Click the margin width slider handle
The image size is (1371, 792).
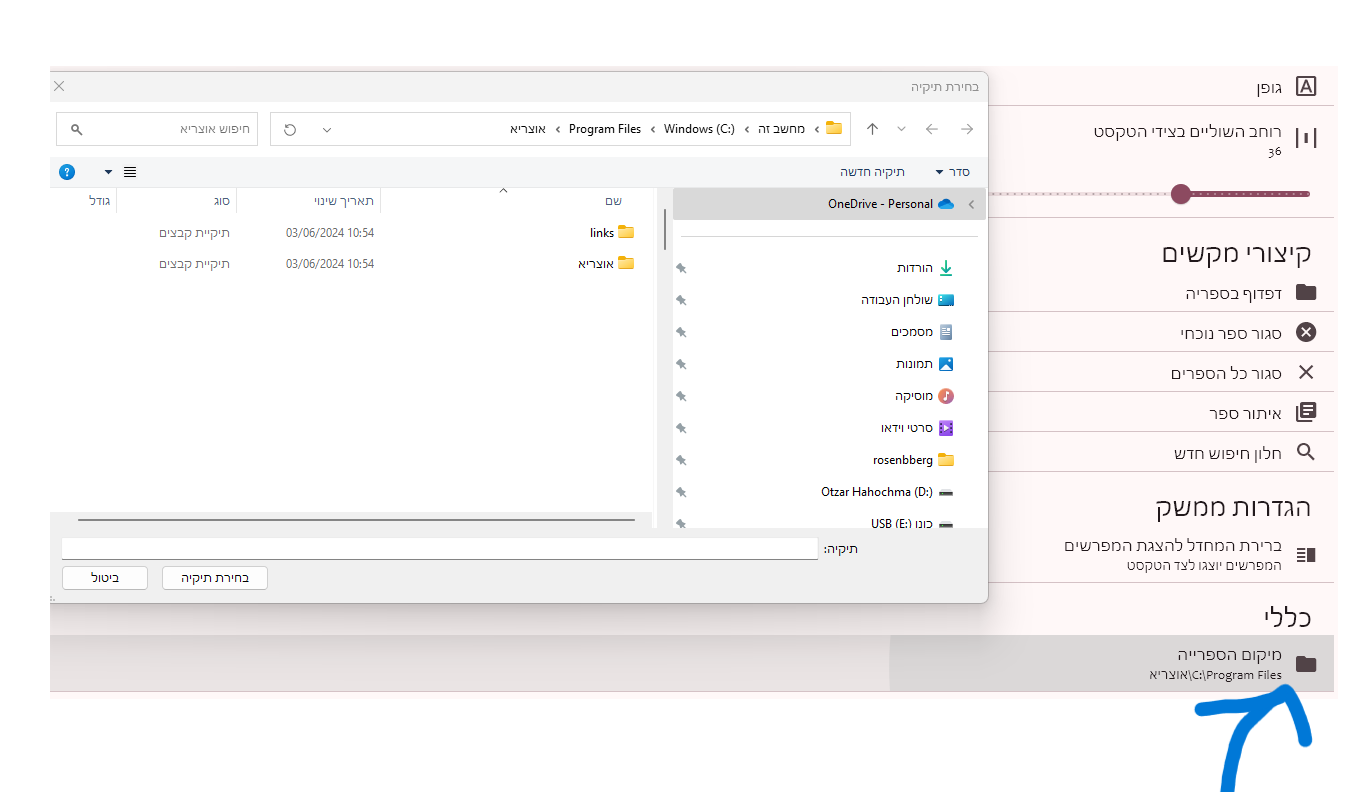1181,194
